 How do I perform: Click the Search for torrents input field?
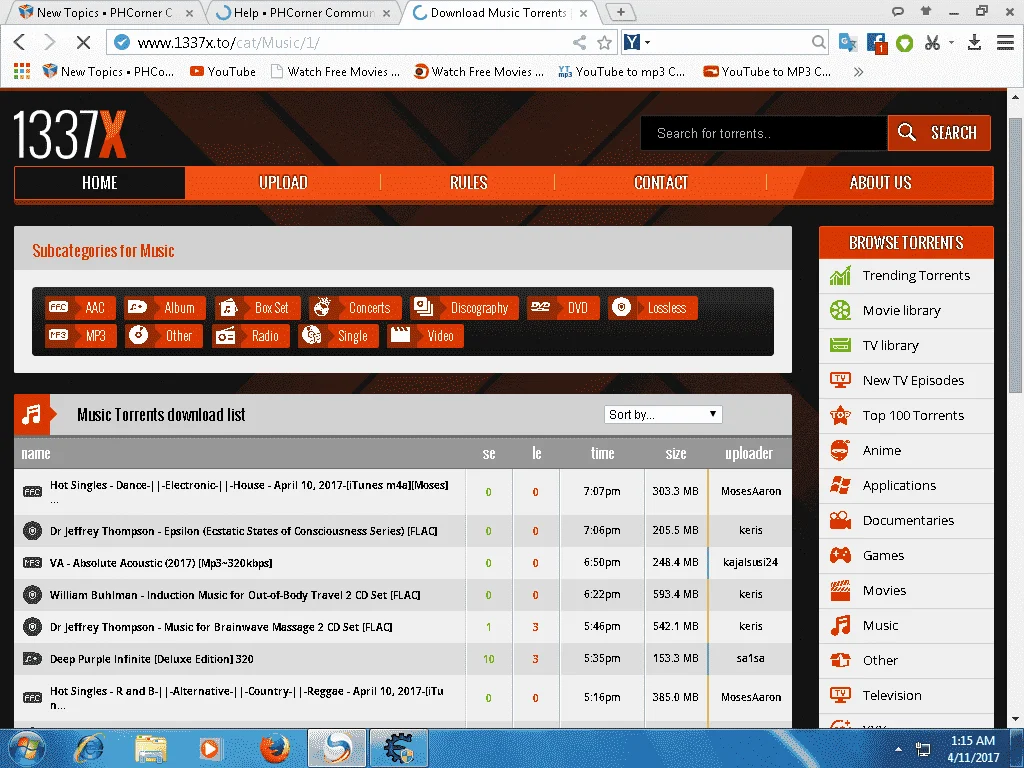tap(764, 133)
